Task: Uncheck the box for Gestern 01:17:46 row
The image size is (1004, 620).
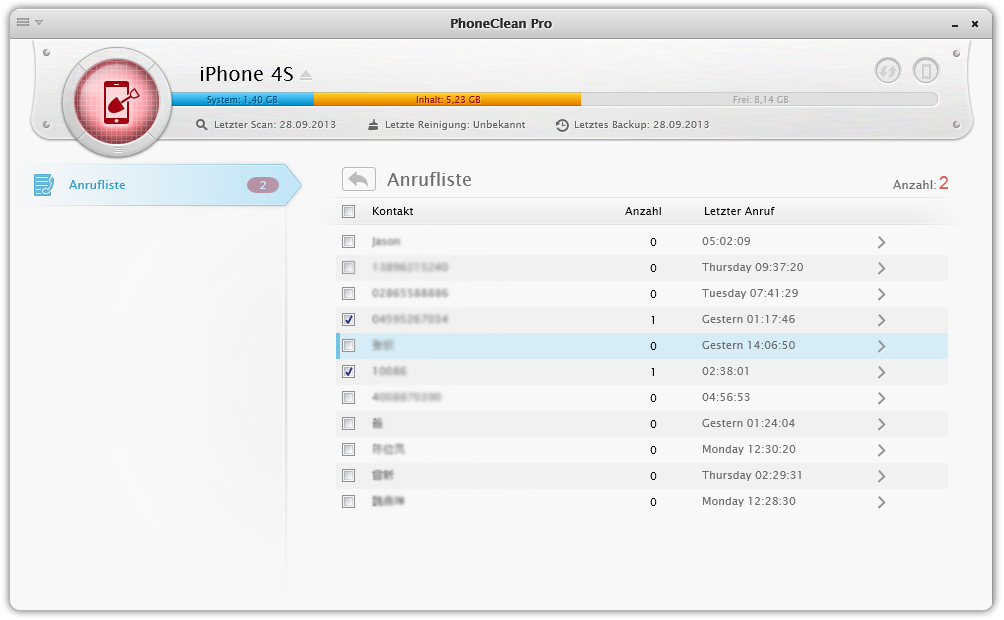Action: 348,320
